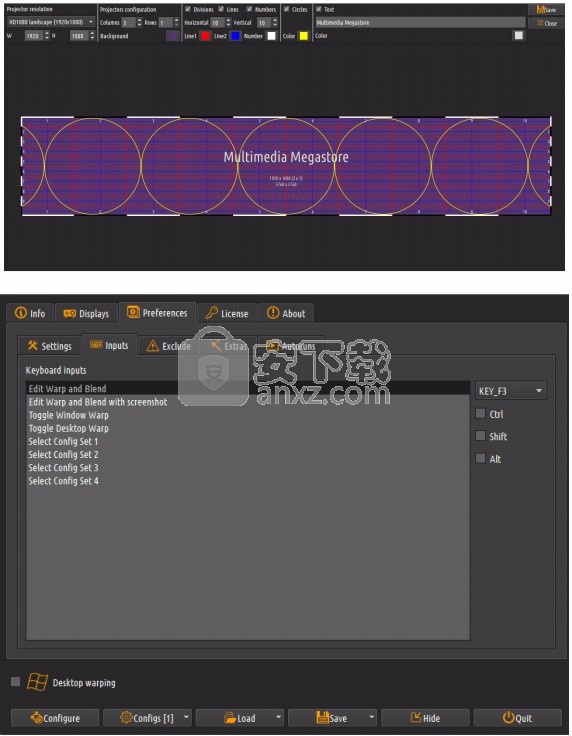572x736 pixels.
Task: Click the H height input field
Action: (x=79, y=36)
